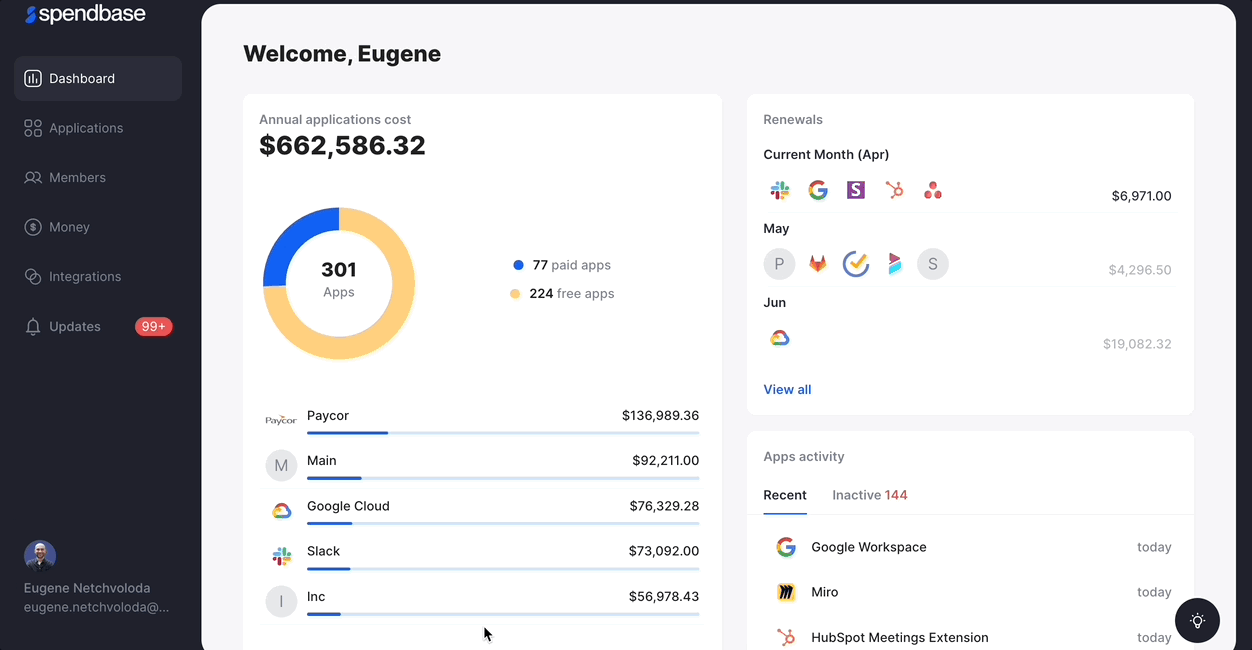The width and height of the screenshot is (1252, 650).
Task: Open the Dashboard sidebar item
Action: pos(98,78)
